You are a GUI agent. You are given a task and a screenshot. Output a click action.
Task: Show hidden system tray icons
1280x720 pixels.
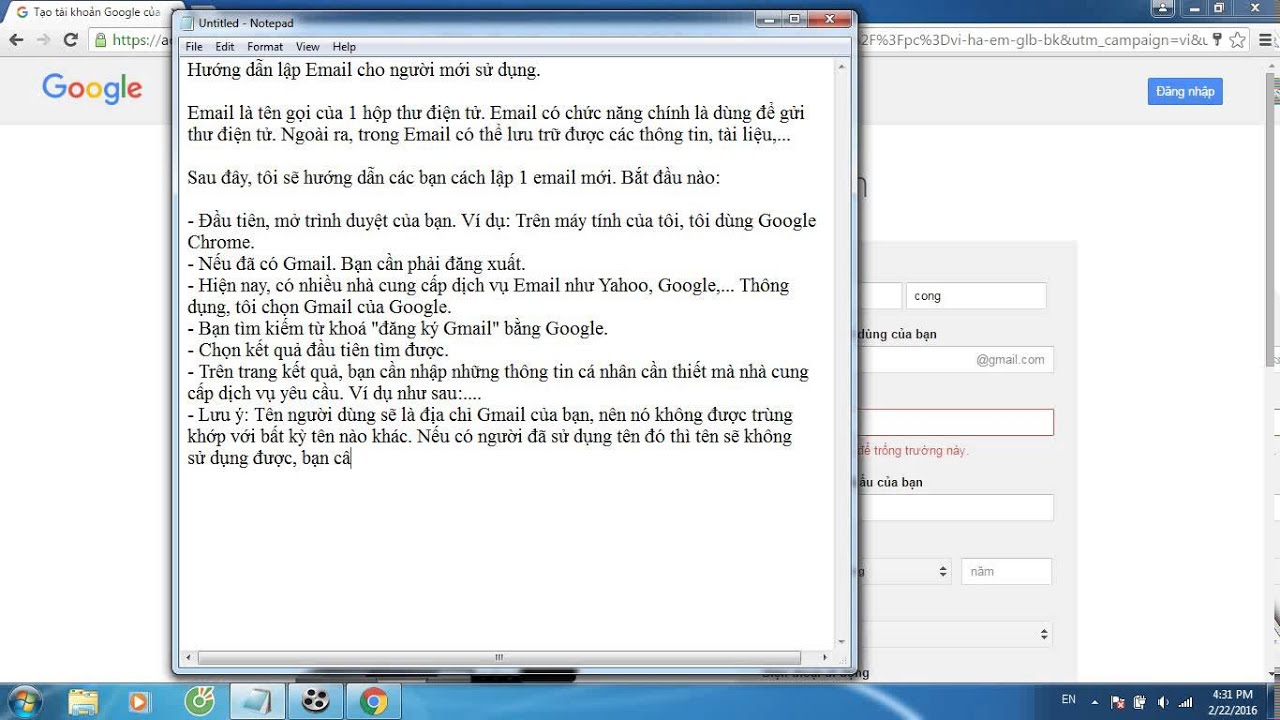click(x=1095, y=702)
